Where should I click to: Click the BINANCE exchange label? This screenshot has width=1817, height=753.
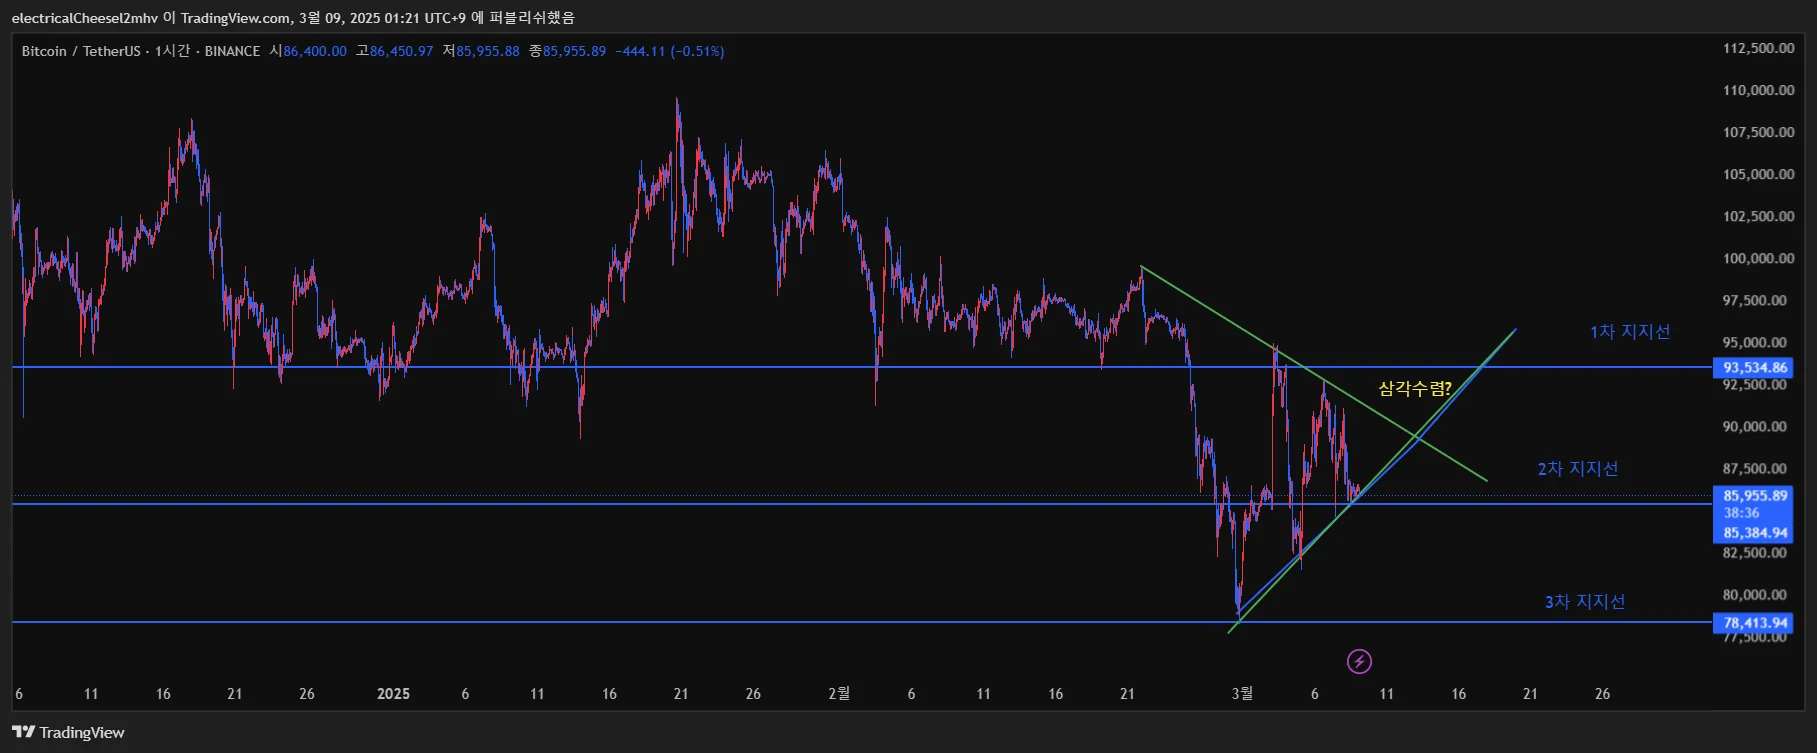pyautogui.click(x=232, y=51)
